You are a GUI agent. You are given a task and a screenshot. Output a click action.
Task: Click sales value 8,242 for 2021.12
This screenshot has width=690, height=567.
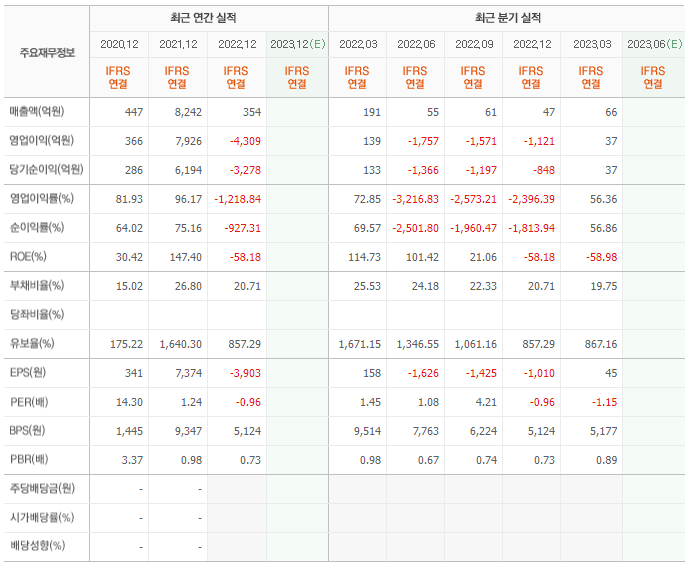click(x=188, y=113)
